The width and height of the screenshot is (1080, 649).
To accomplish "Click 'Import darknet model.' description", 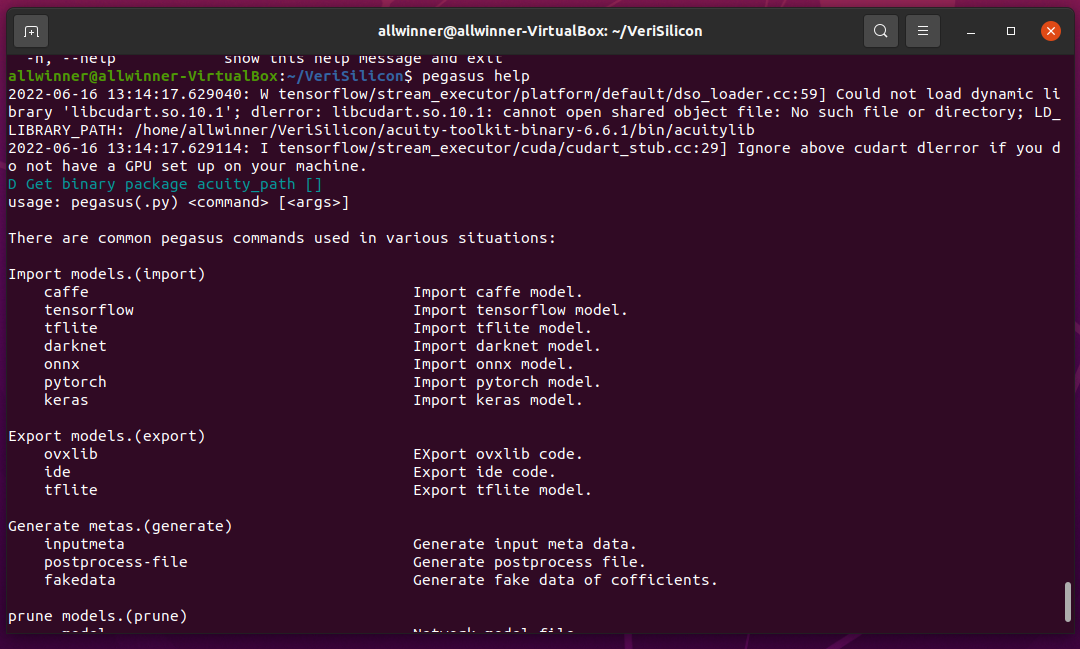I will (x=507, y=346).
